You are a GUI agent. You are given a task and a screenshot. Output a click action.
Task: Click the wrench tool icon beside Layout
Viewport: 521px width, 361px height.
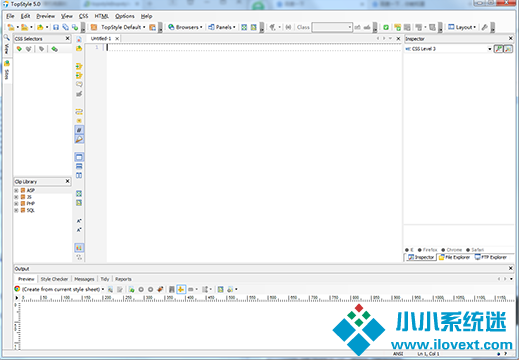coord(485,27)
